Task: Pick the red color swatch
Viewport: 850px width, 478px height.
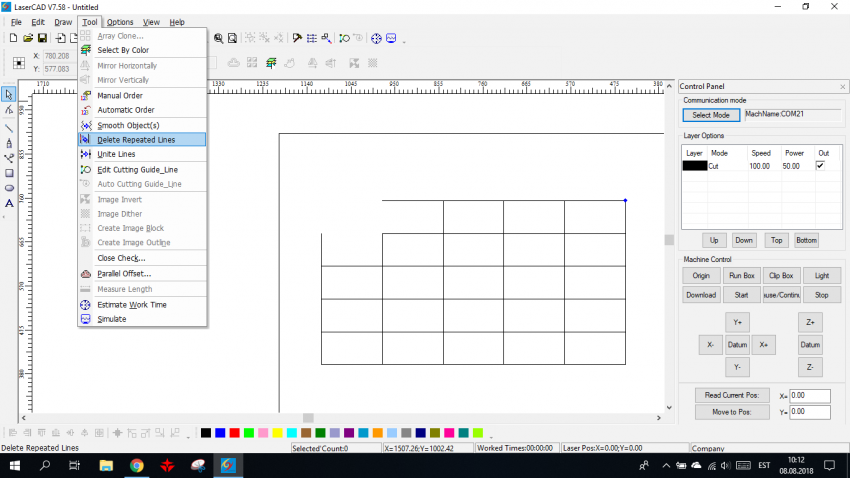Action: pyautogui.click(x=234, y=432)
